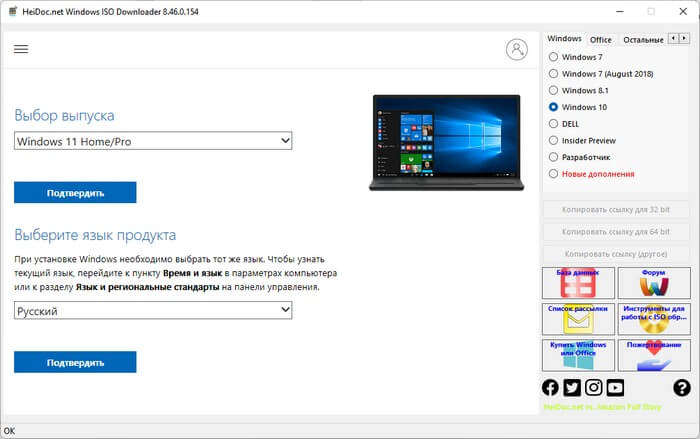The height and width of the screenshot is (439, 700).
Task: Switch to the Windows tab
Action: pyautogui.click(x=564, y=39)
